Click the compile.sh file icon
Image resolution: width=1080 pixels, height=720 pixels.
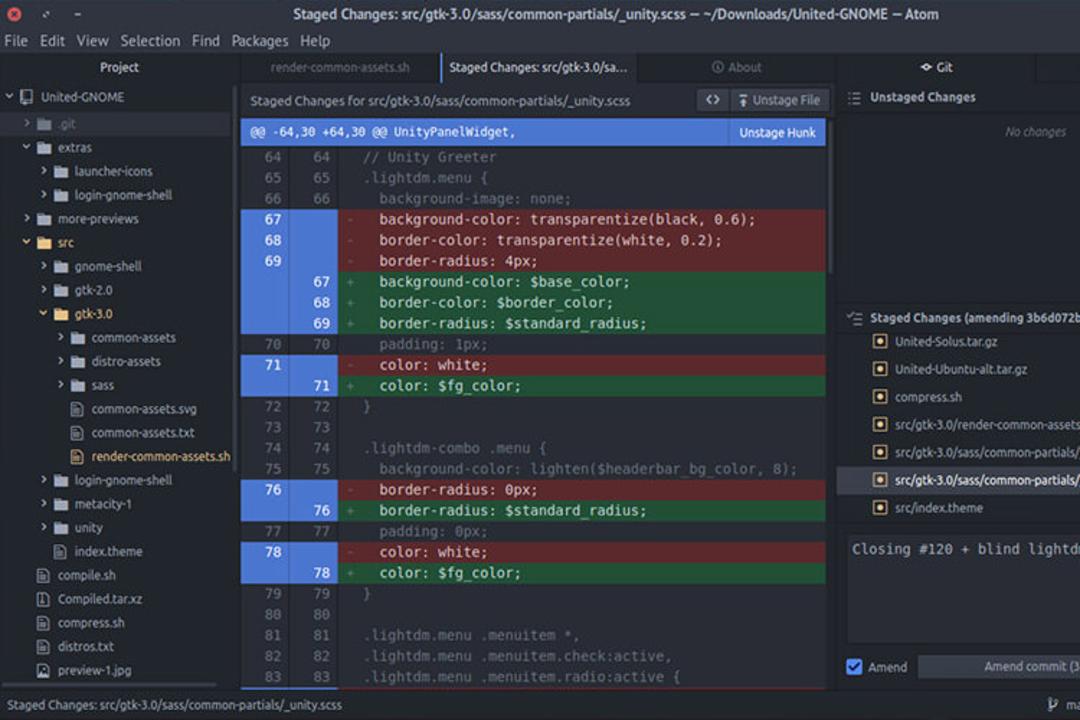(43, 575)
